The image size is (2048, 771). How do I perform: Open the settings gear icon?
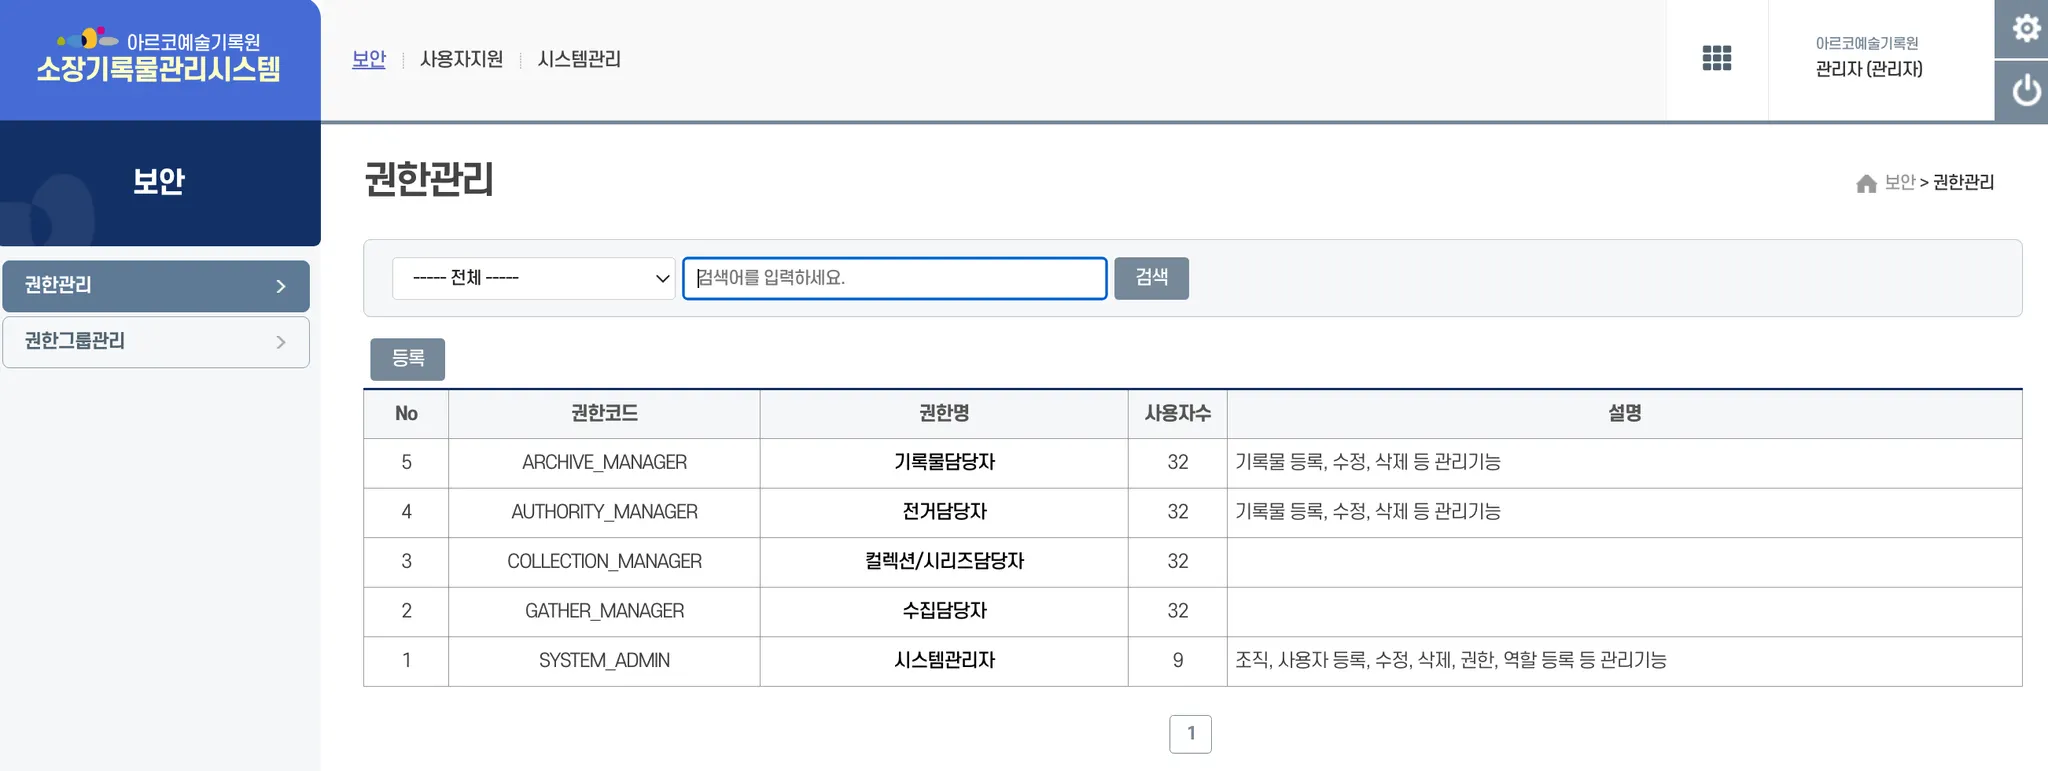click(x=2025, y=28)
